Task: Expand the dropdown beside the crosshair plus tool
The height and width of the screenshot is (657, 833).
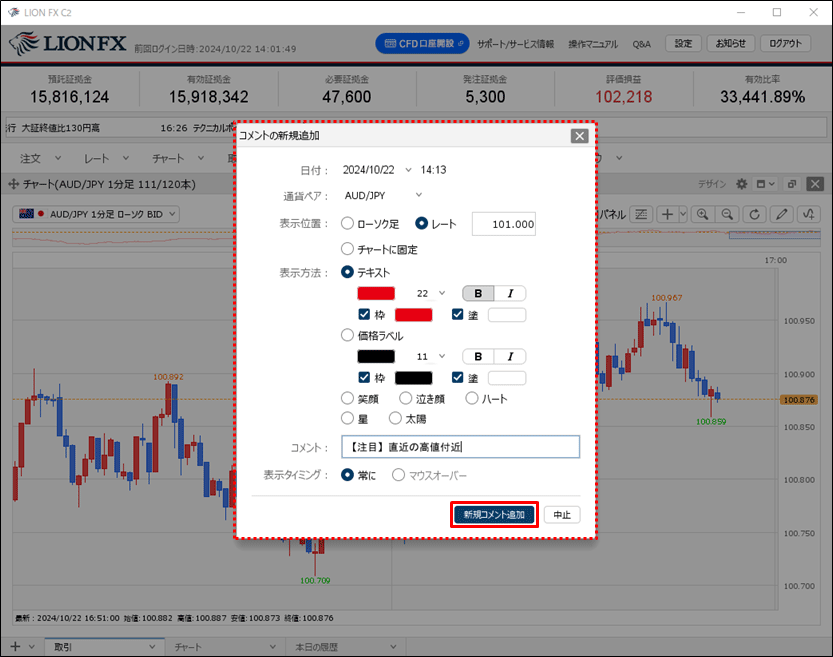Action: 683,215
